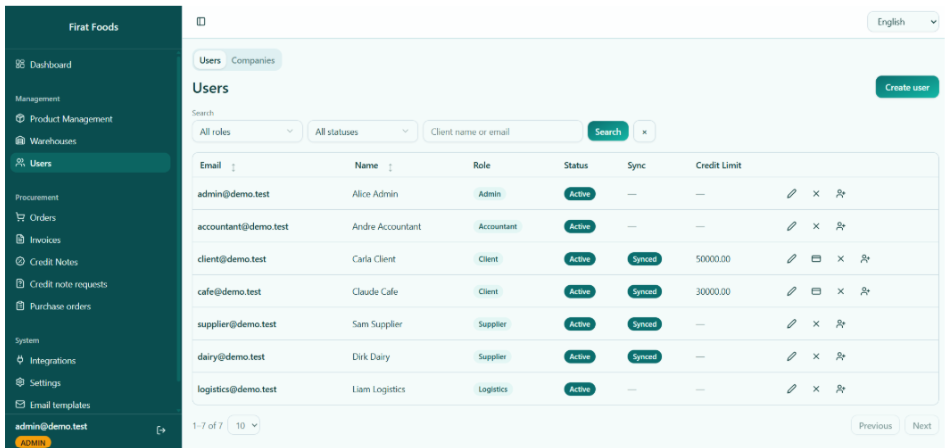Toggle the sidebar collapse icon

click(201, 22)
